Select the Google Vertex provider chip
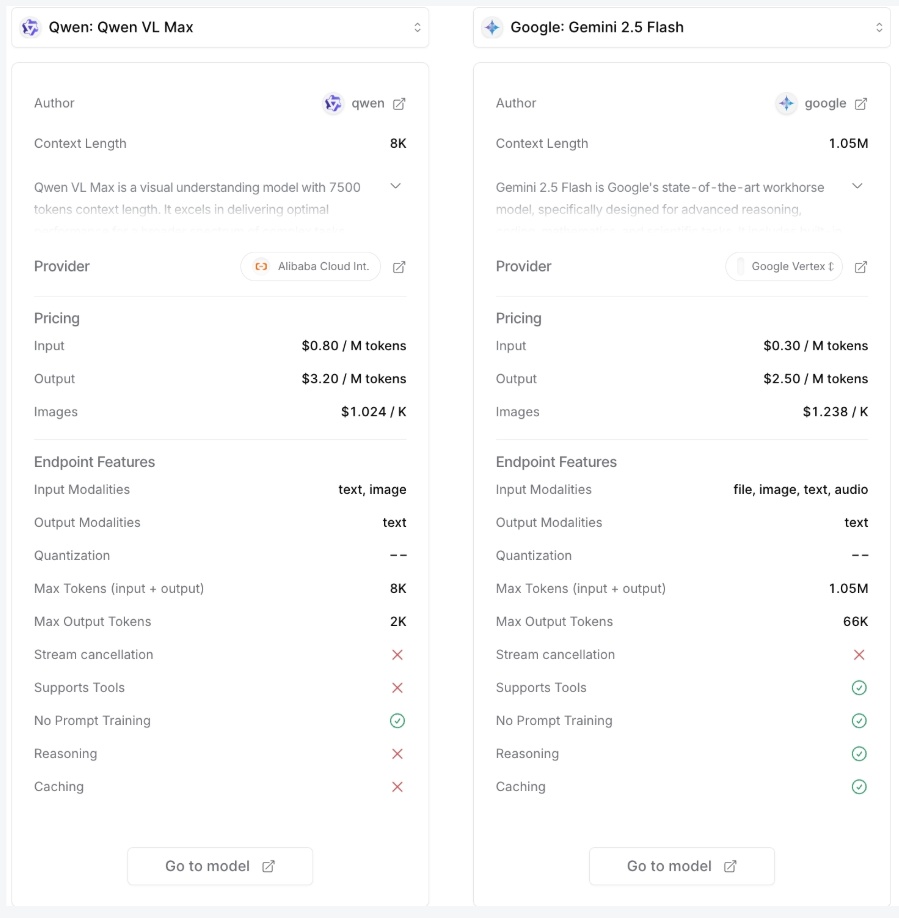 tap(784, 267)
